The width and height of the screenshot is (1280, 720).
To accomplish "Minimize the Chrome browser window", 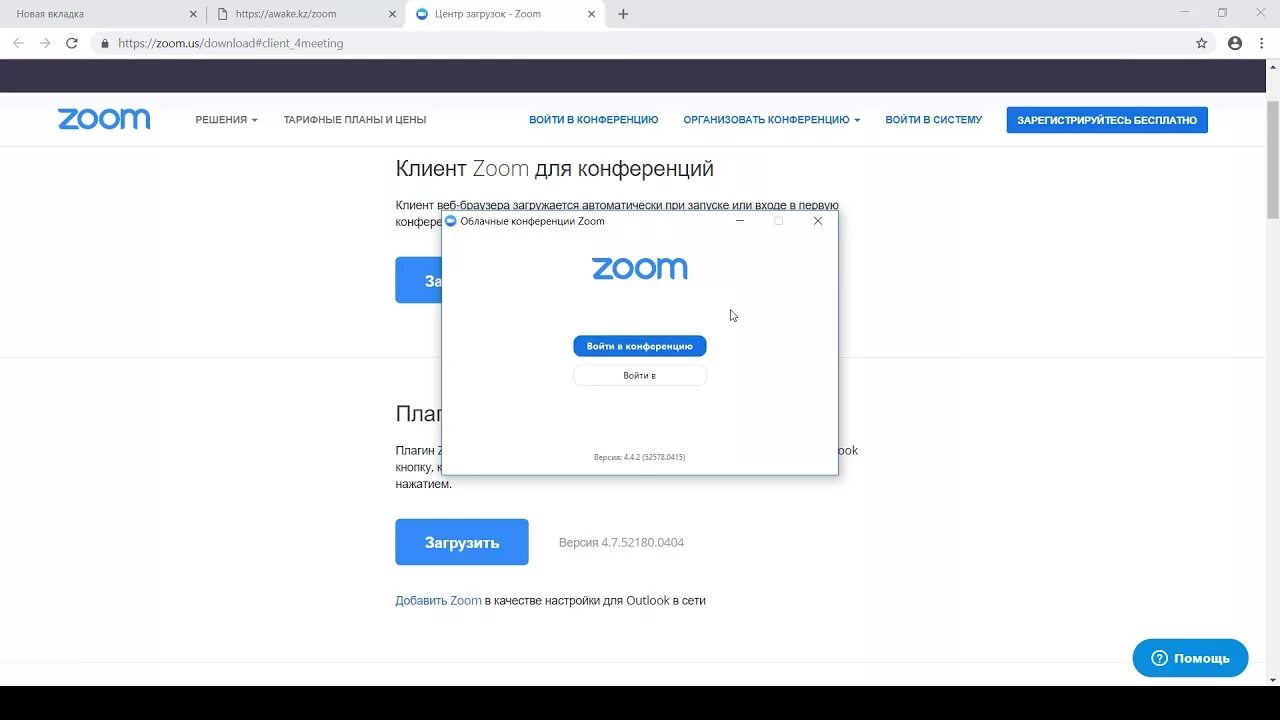I will (1185, 13).
